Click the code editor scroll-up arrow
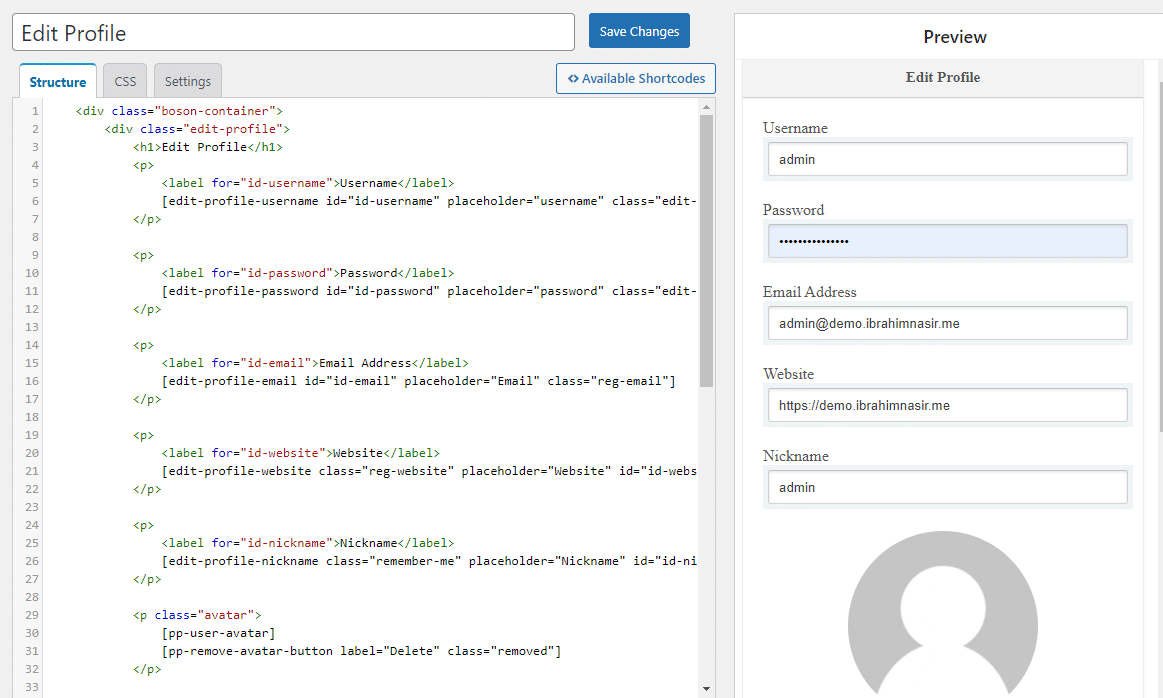Screen dimensions: 1163x698 point(706,108)
